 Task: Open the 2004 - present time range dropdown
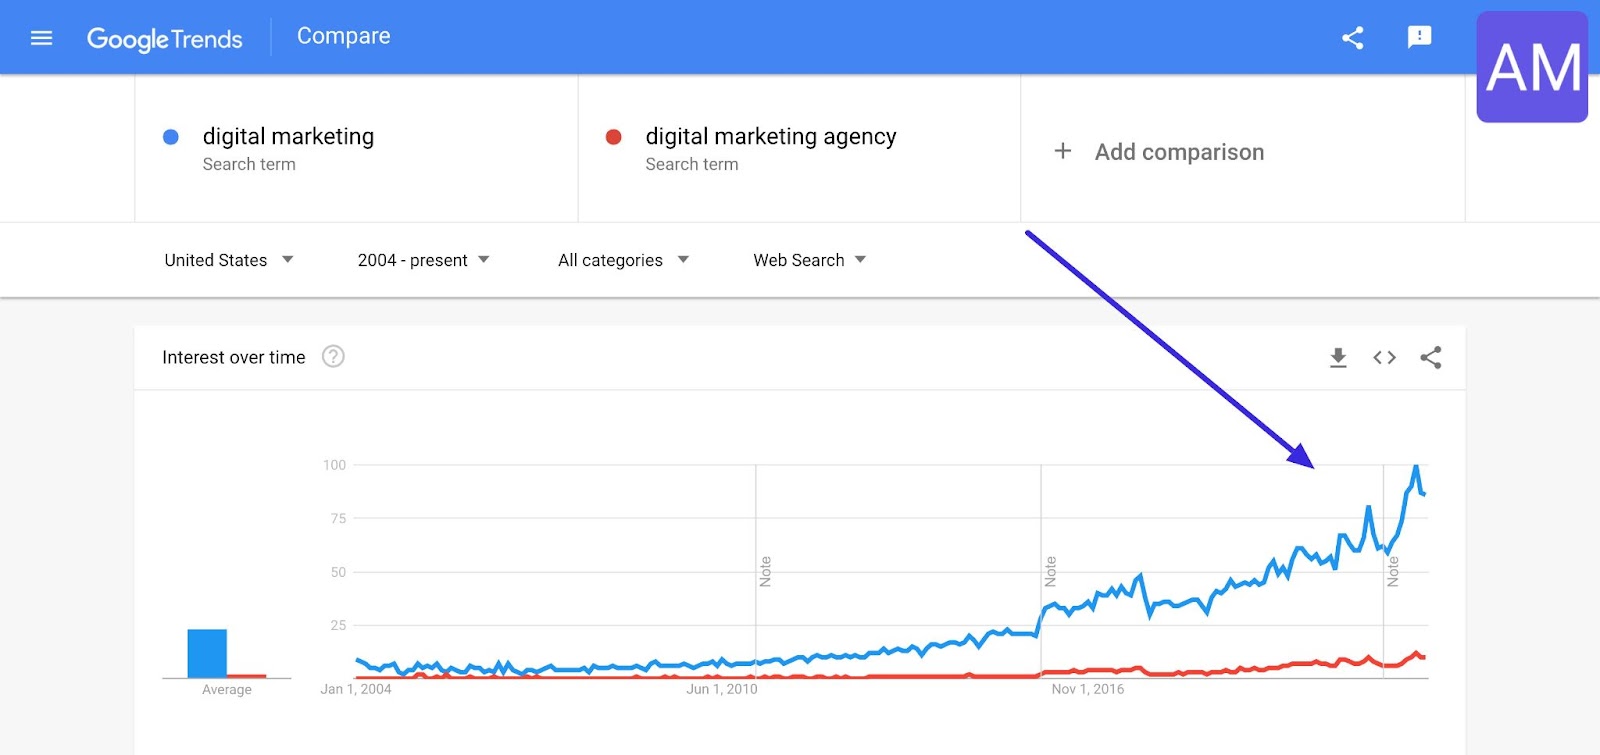[424, 260]
